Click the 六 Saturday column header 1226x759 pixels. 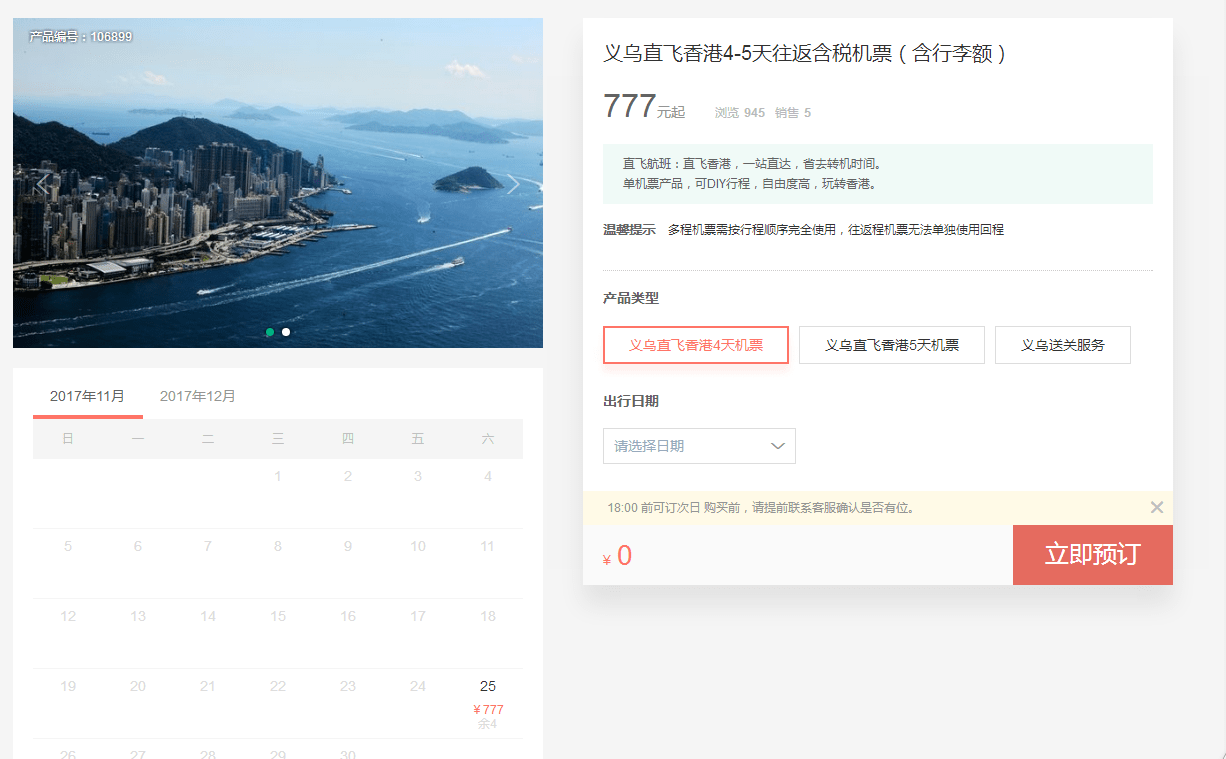(488, 439)
